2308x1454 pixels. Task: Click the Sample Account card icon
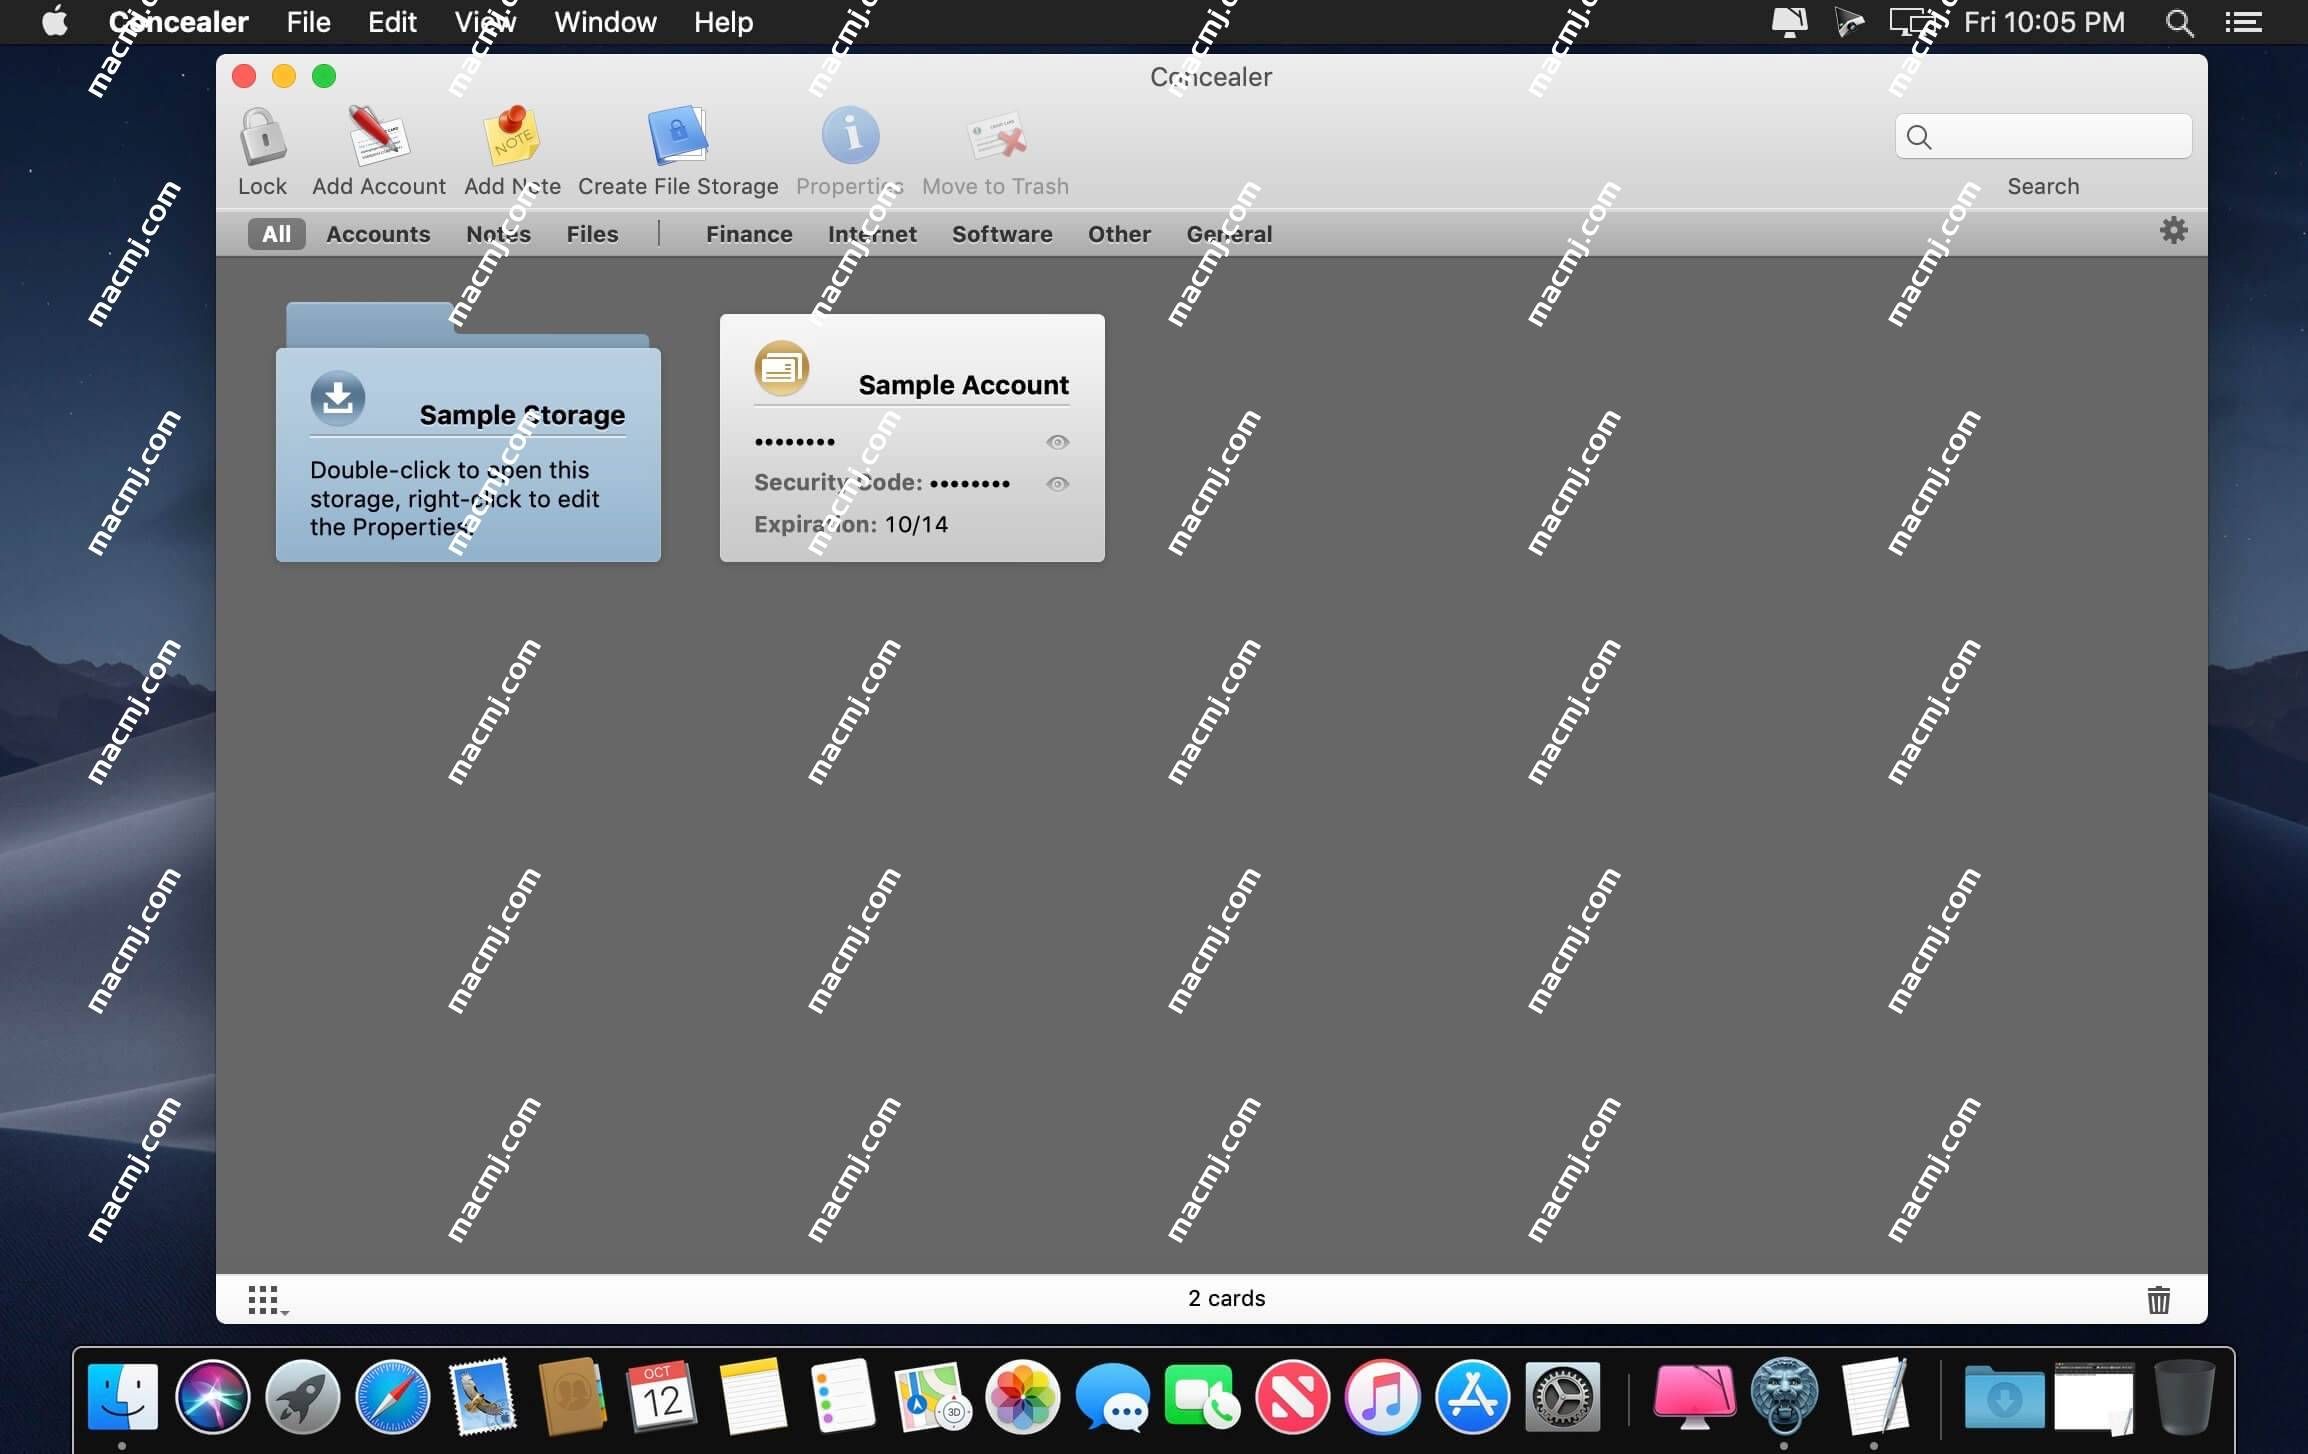781,368
